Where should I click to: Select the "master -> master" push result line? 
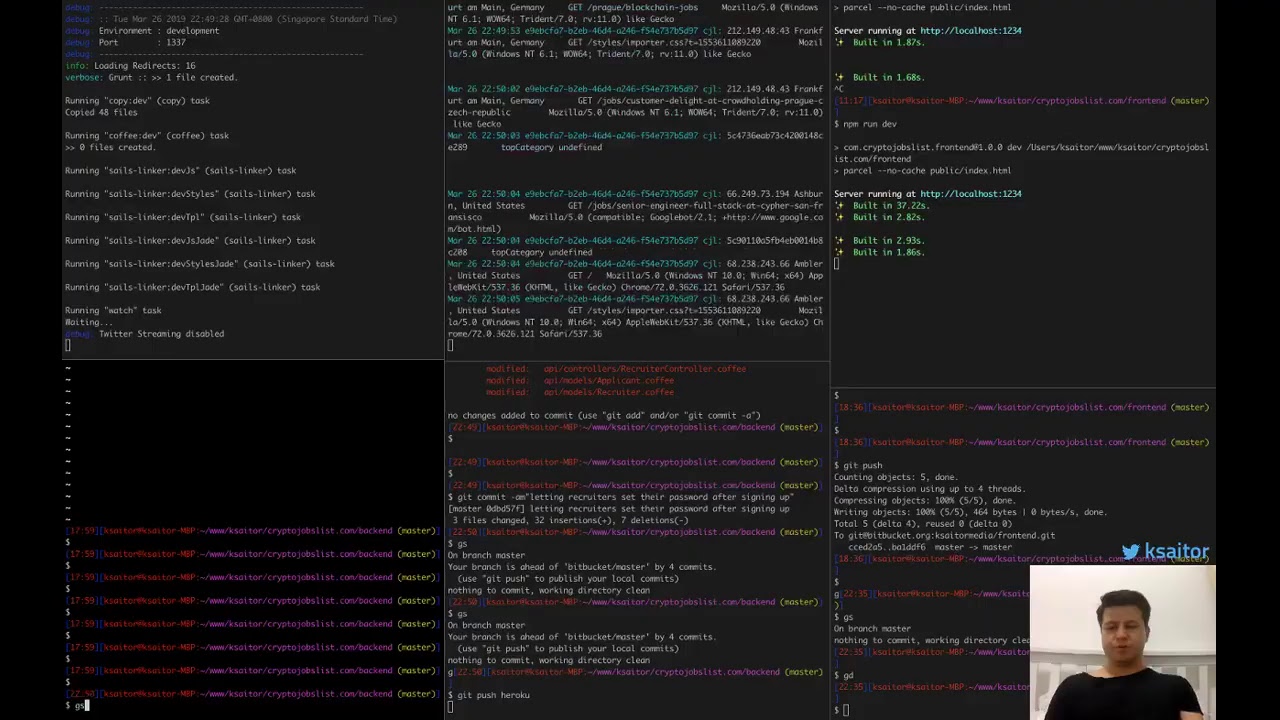[x=930, y=547]
